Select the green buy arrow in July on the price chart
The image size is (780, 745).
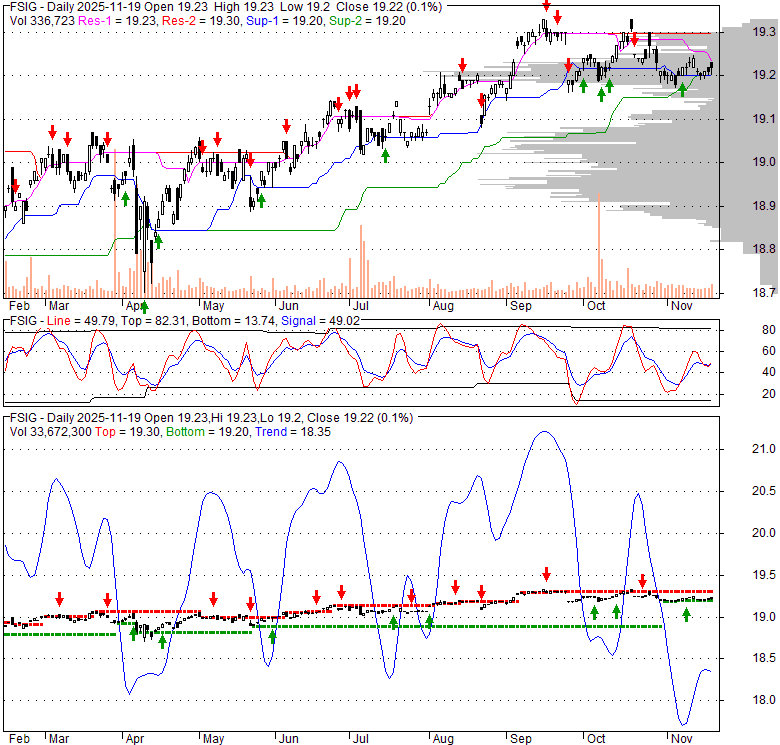coord(385,155)
